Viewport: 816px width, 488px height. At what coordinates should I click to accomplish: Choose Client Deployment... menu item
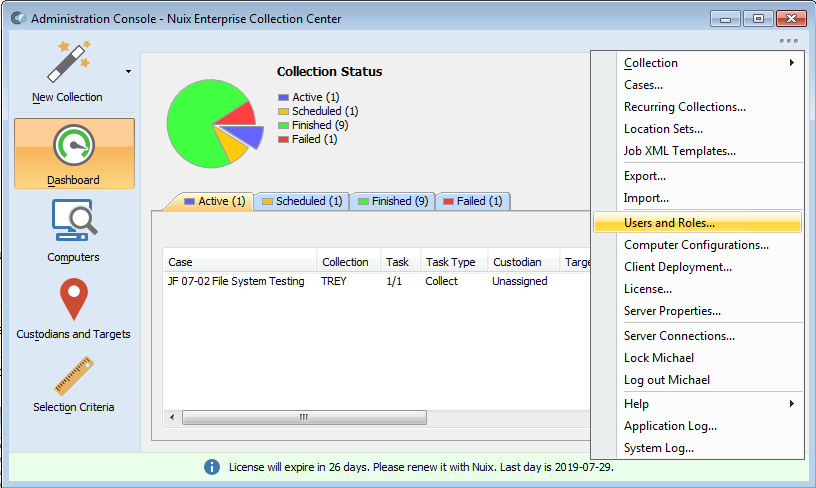pos(698,267)
